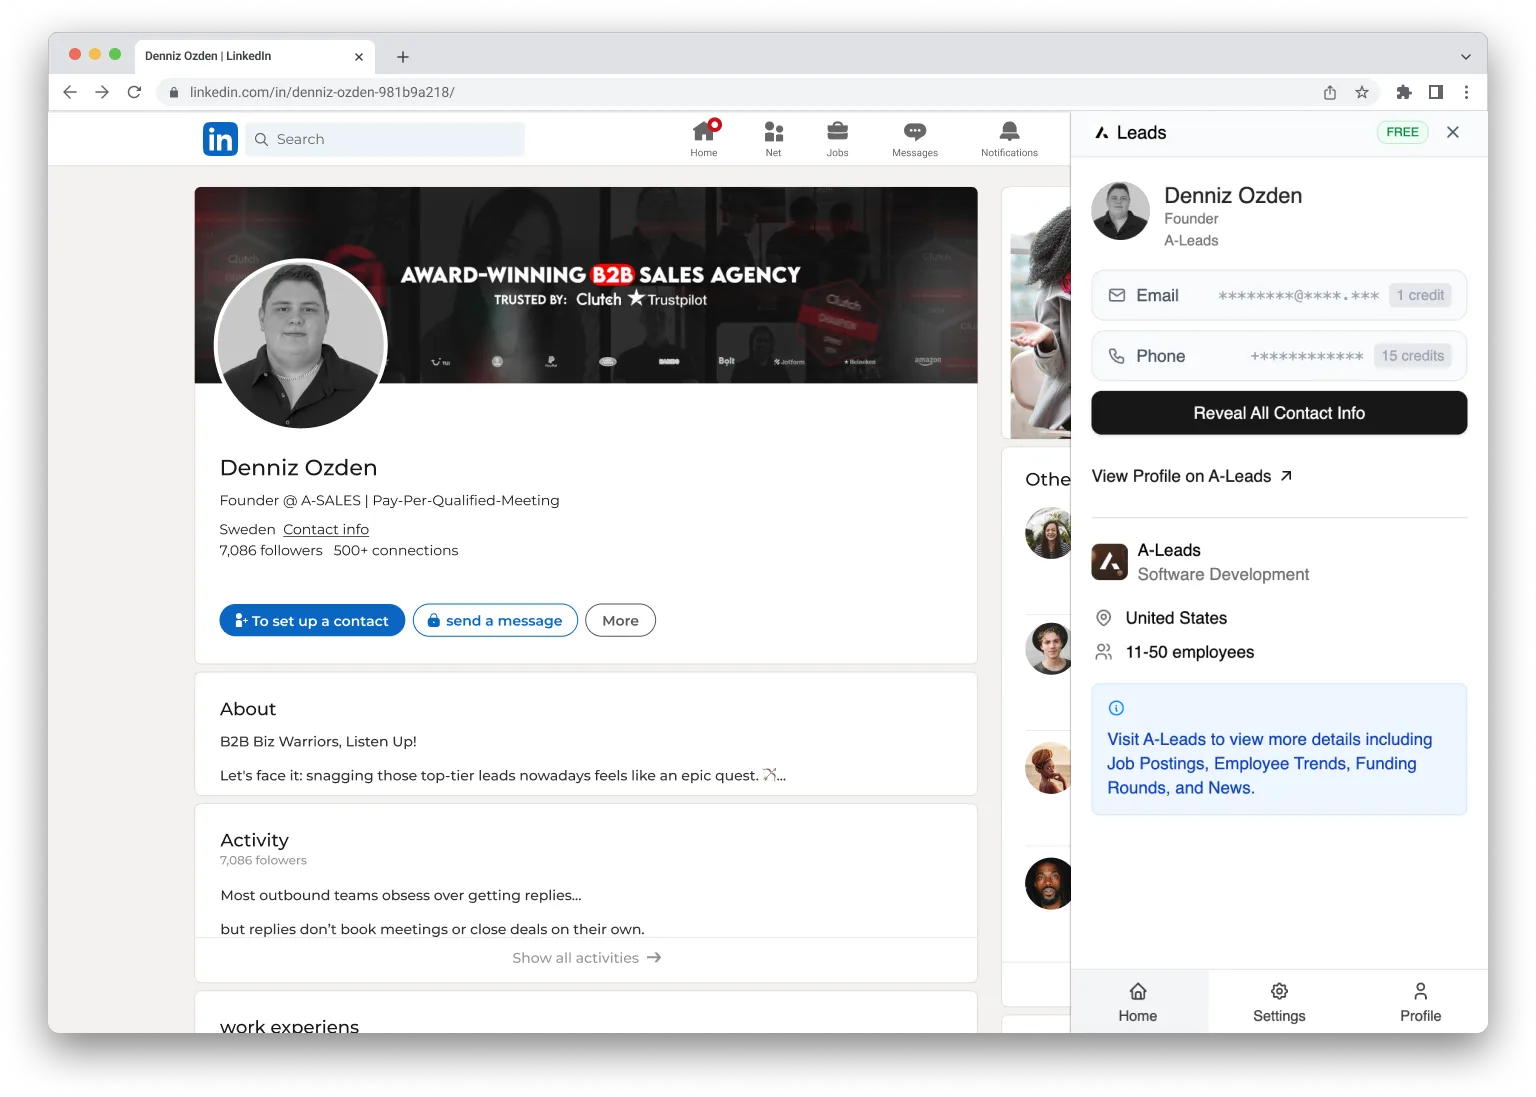This screenshot has width=1536, height=1097.
Task: Switch to Settings tab in Leads panel
Action: point(1278,1001)
